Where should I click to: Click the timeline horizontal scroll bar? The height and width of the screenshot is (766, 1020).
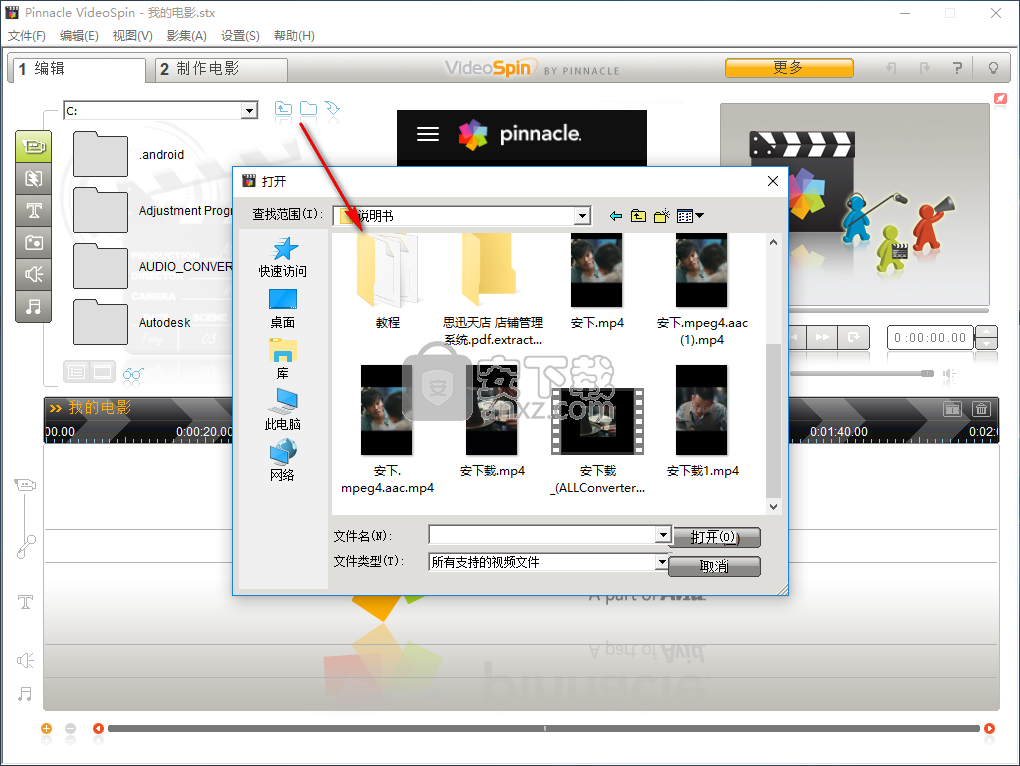(544, 728)
